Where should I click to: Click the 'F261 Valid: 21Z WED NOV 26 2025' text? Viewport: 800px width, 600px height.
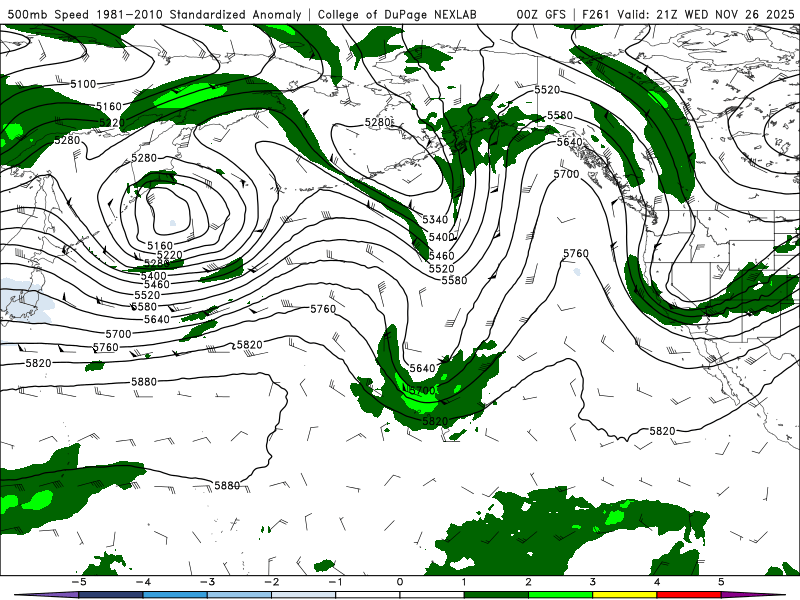point(688,14)
